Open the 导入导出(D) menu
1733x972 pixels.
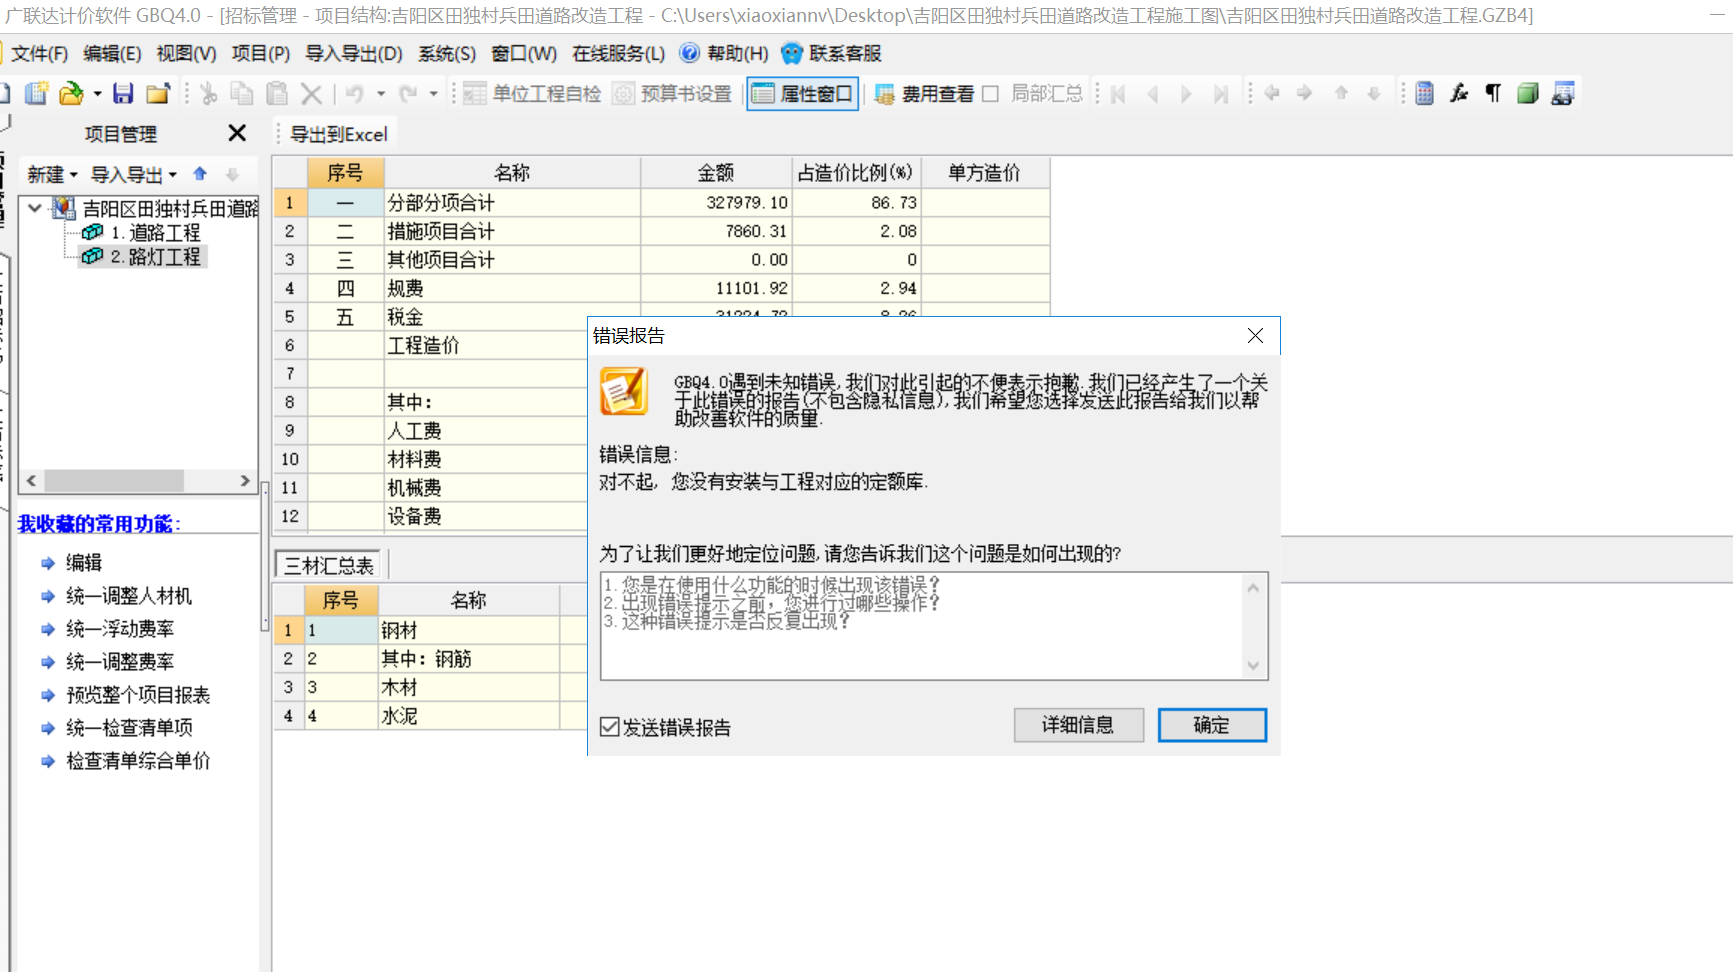pyautogui.click(x=354, y=53)
